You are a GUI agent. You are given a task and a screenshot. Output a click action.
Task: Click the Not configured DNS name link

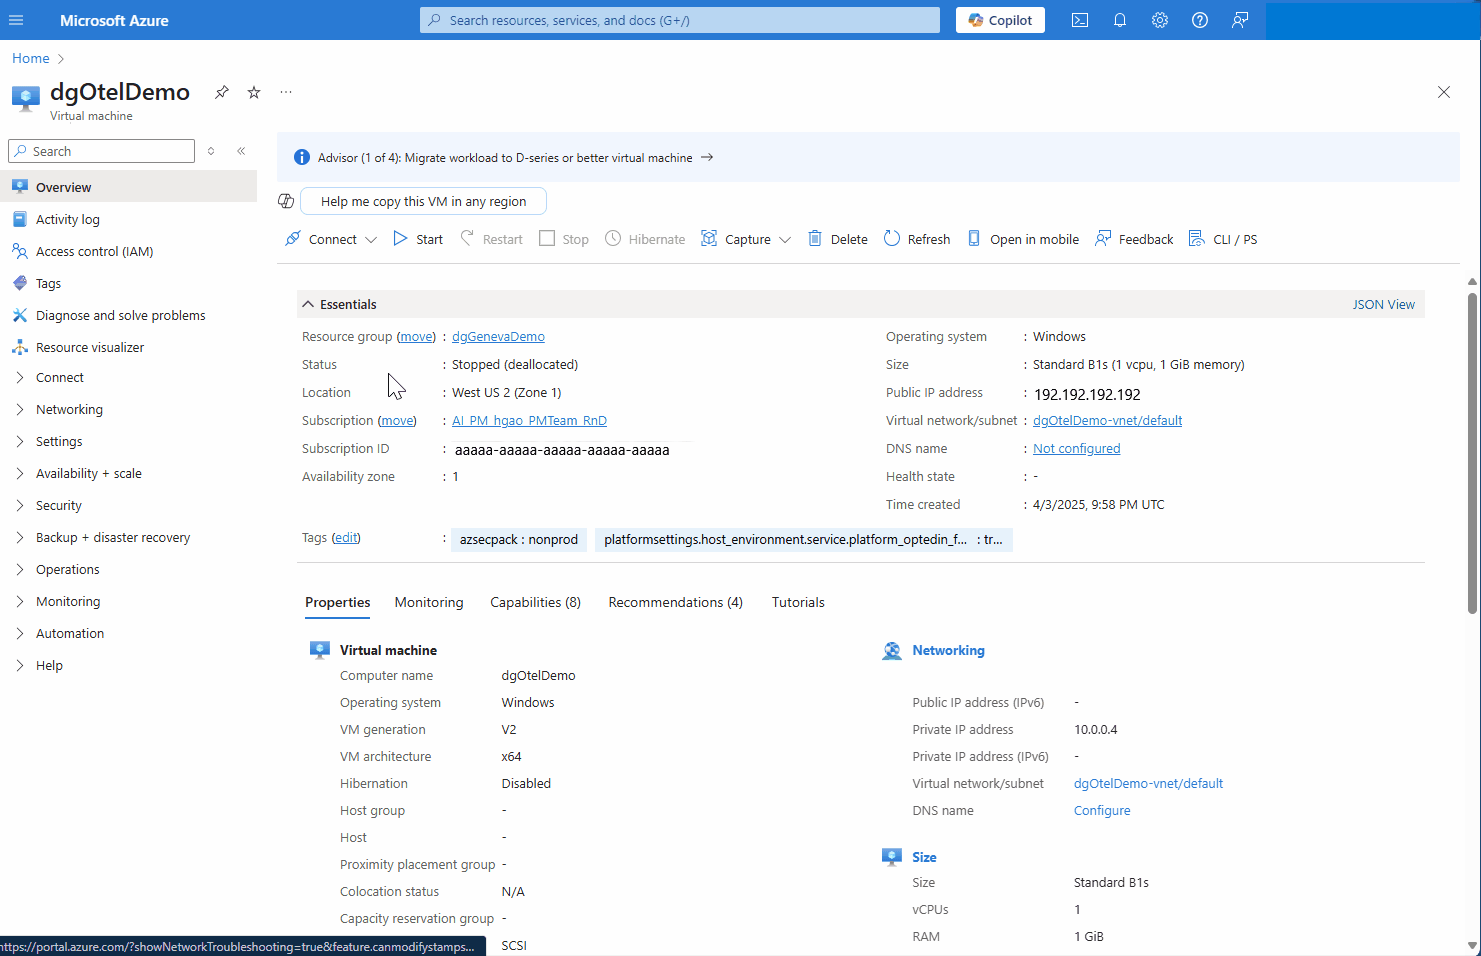(1076, 449)
